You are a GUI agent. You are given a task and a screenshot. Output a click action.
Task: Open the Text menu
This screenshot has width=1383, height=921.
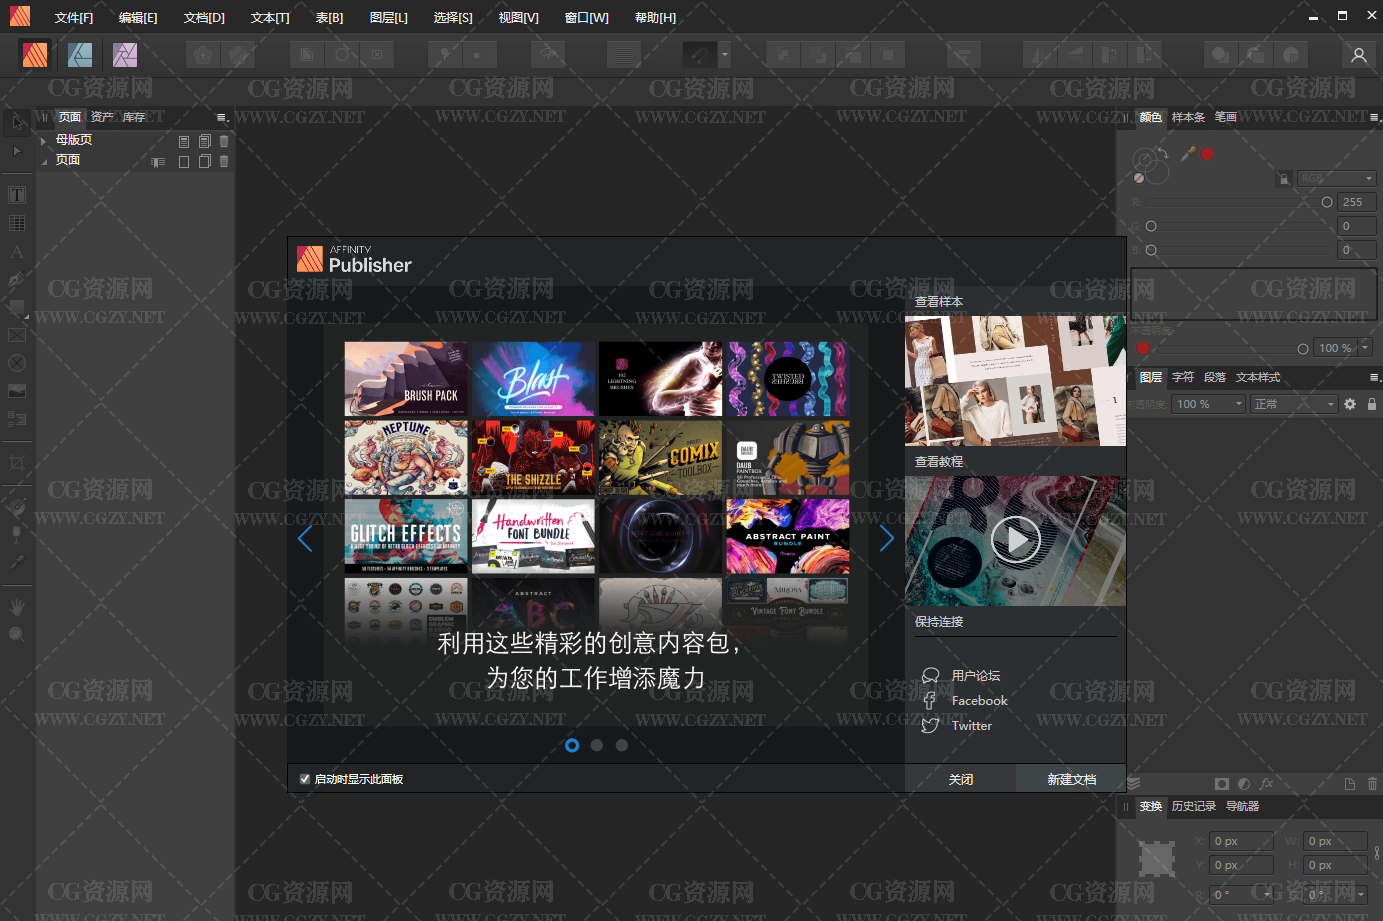tap(270, 17)
